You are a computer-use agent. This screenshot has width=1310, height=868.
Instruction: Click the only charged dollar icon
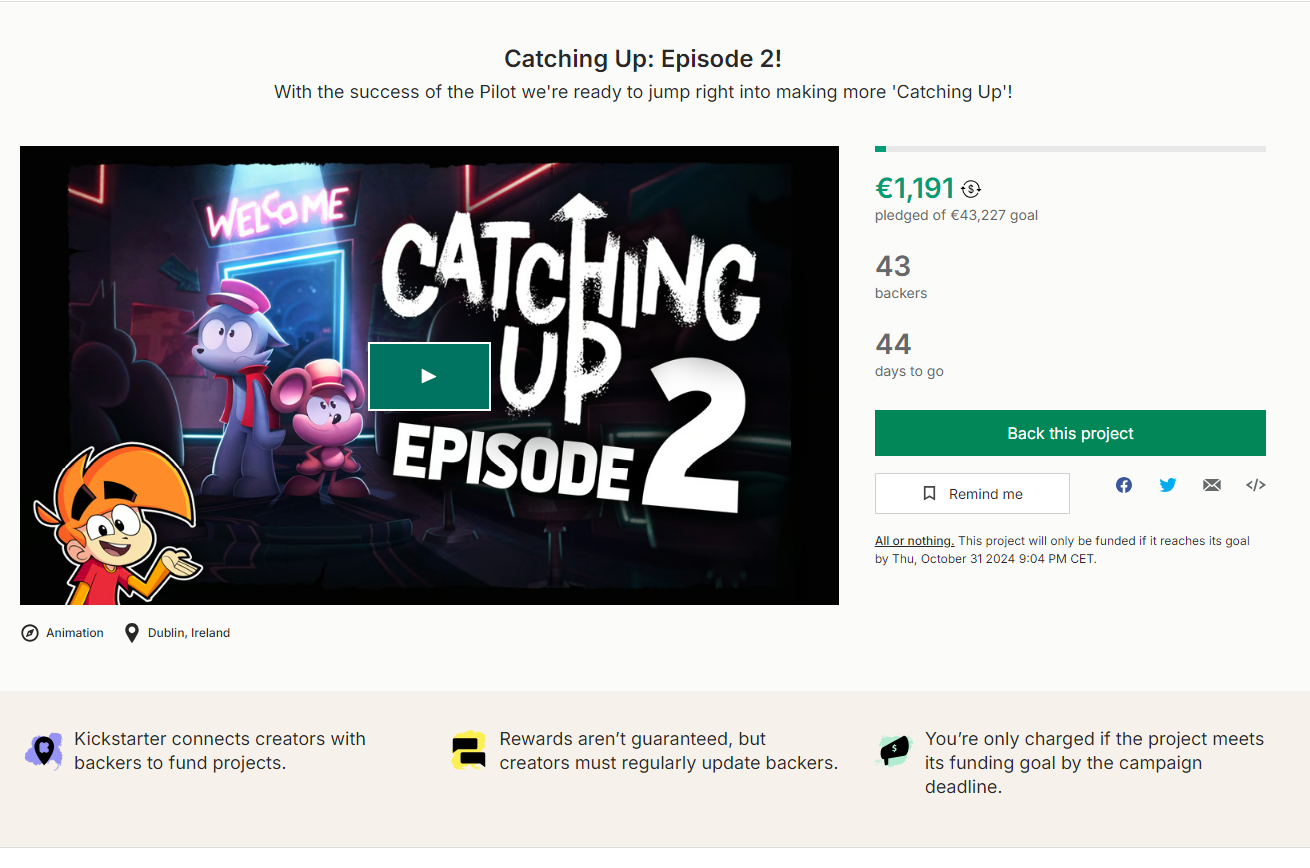tap(893, 749)
